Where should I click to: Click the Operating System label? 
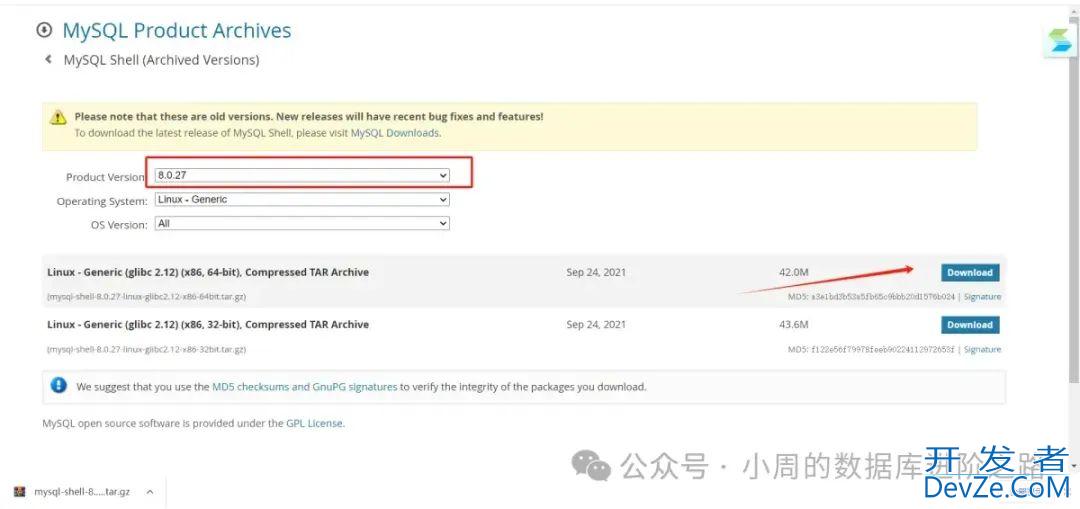tap(102, 202)
